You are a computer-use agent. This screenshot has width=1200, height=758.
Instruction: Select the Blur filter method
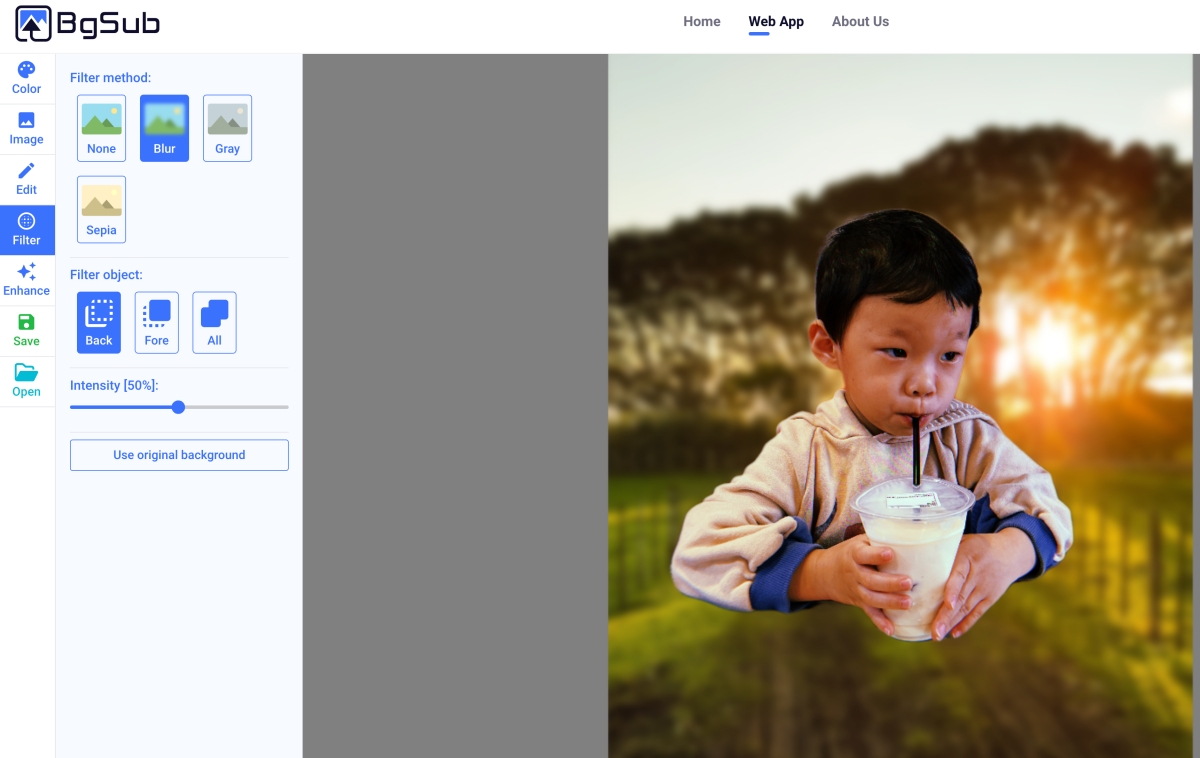pos(164,128)
